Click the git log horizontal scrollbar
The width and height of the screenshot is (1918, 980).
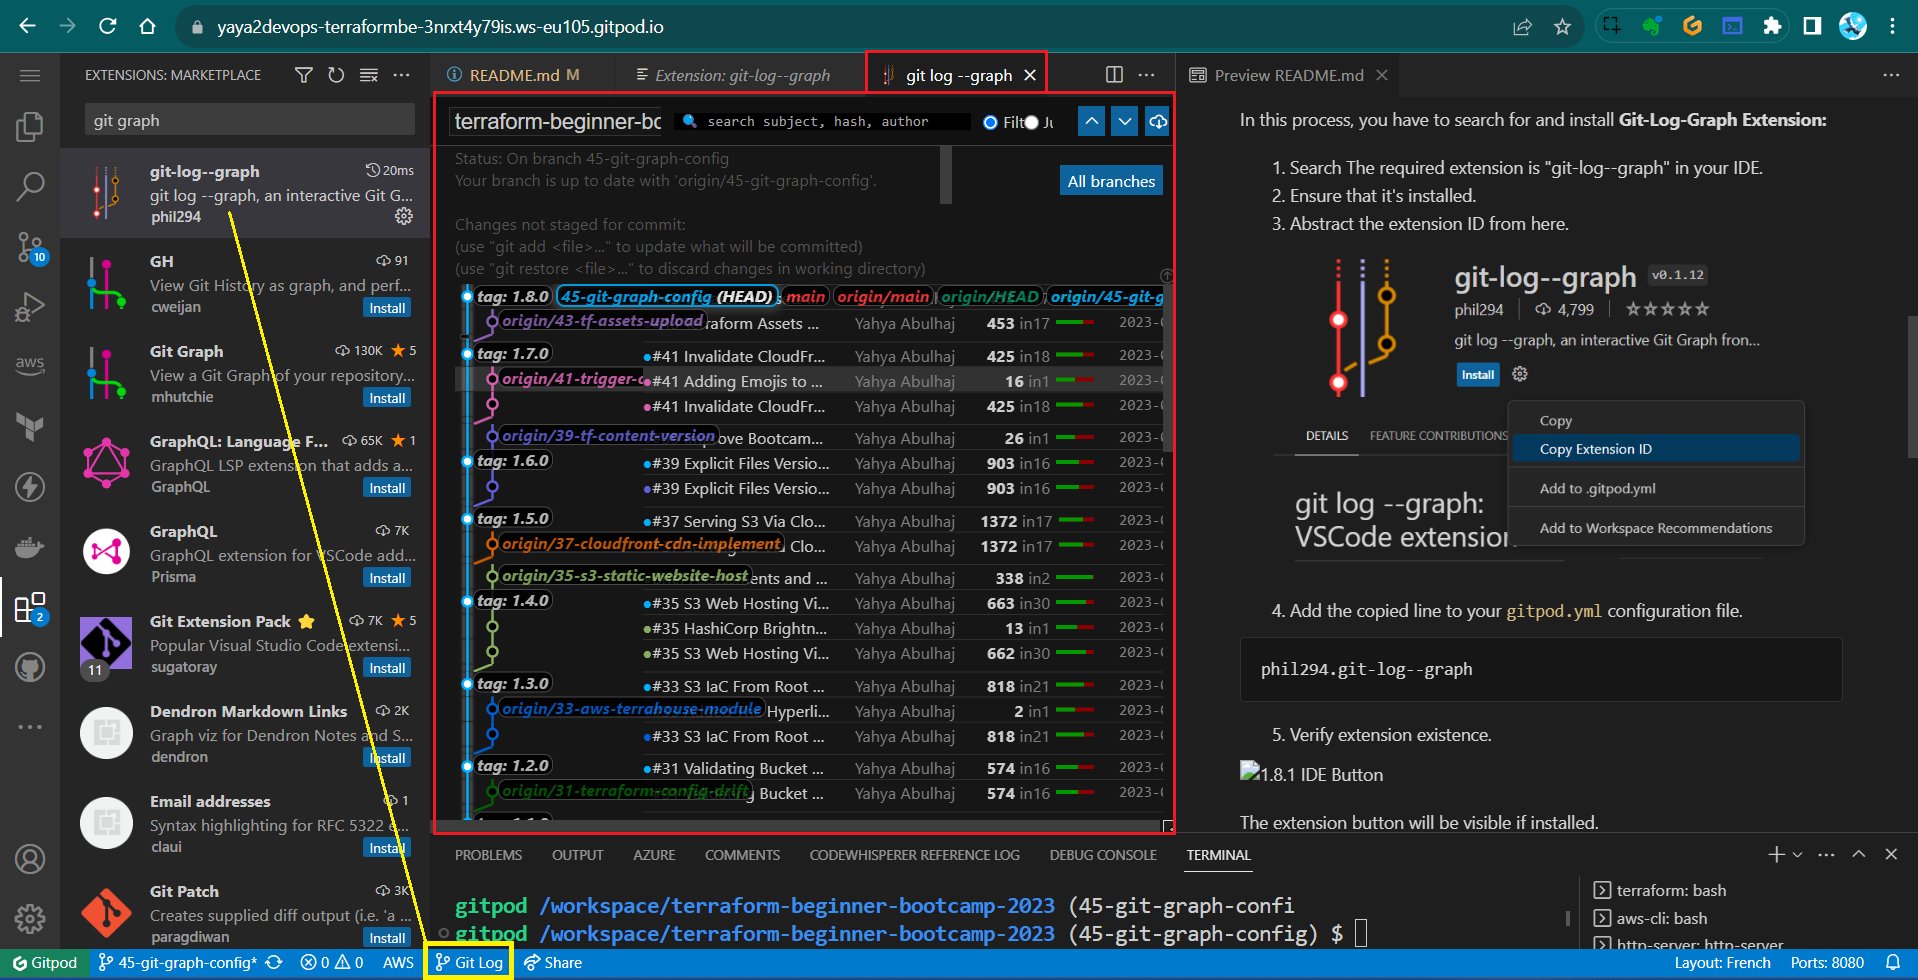click(798, 826)
